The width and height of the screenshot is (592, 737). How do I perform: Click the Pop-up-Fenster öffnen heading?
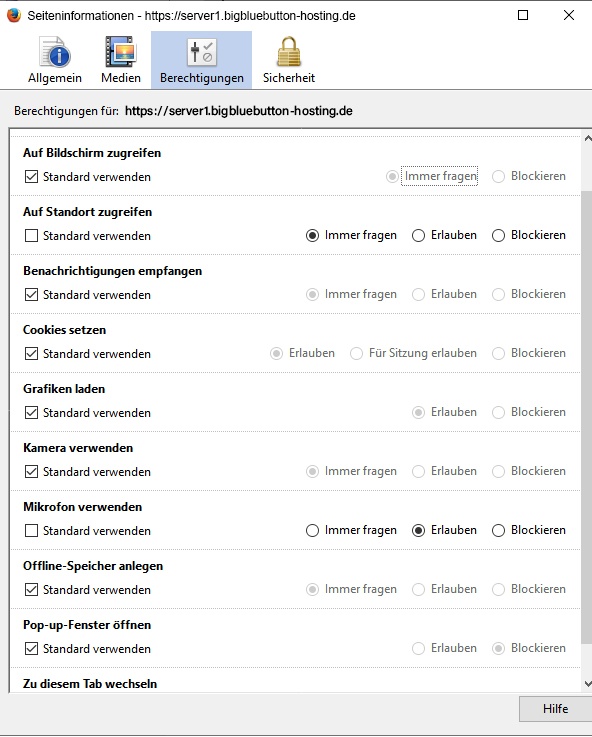87,625
